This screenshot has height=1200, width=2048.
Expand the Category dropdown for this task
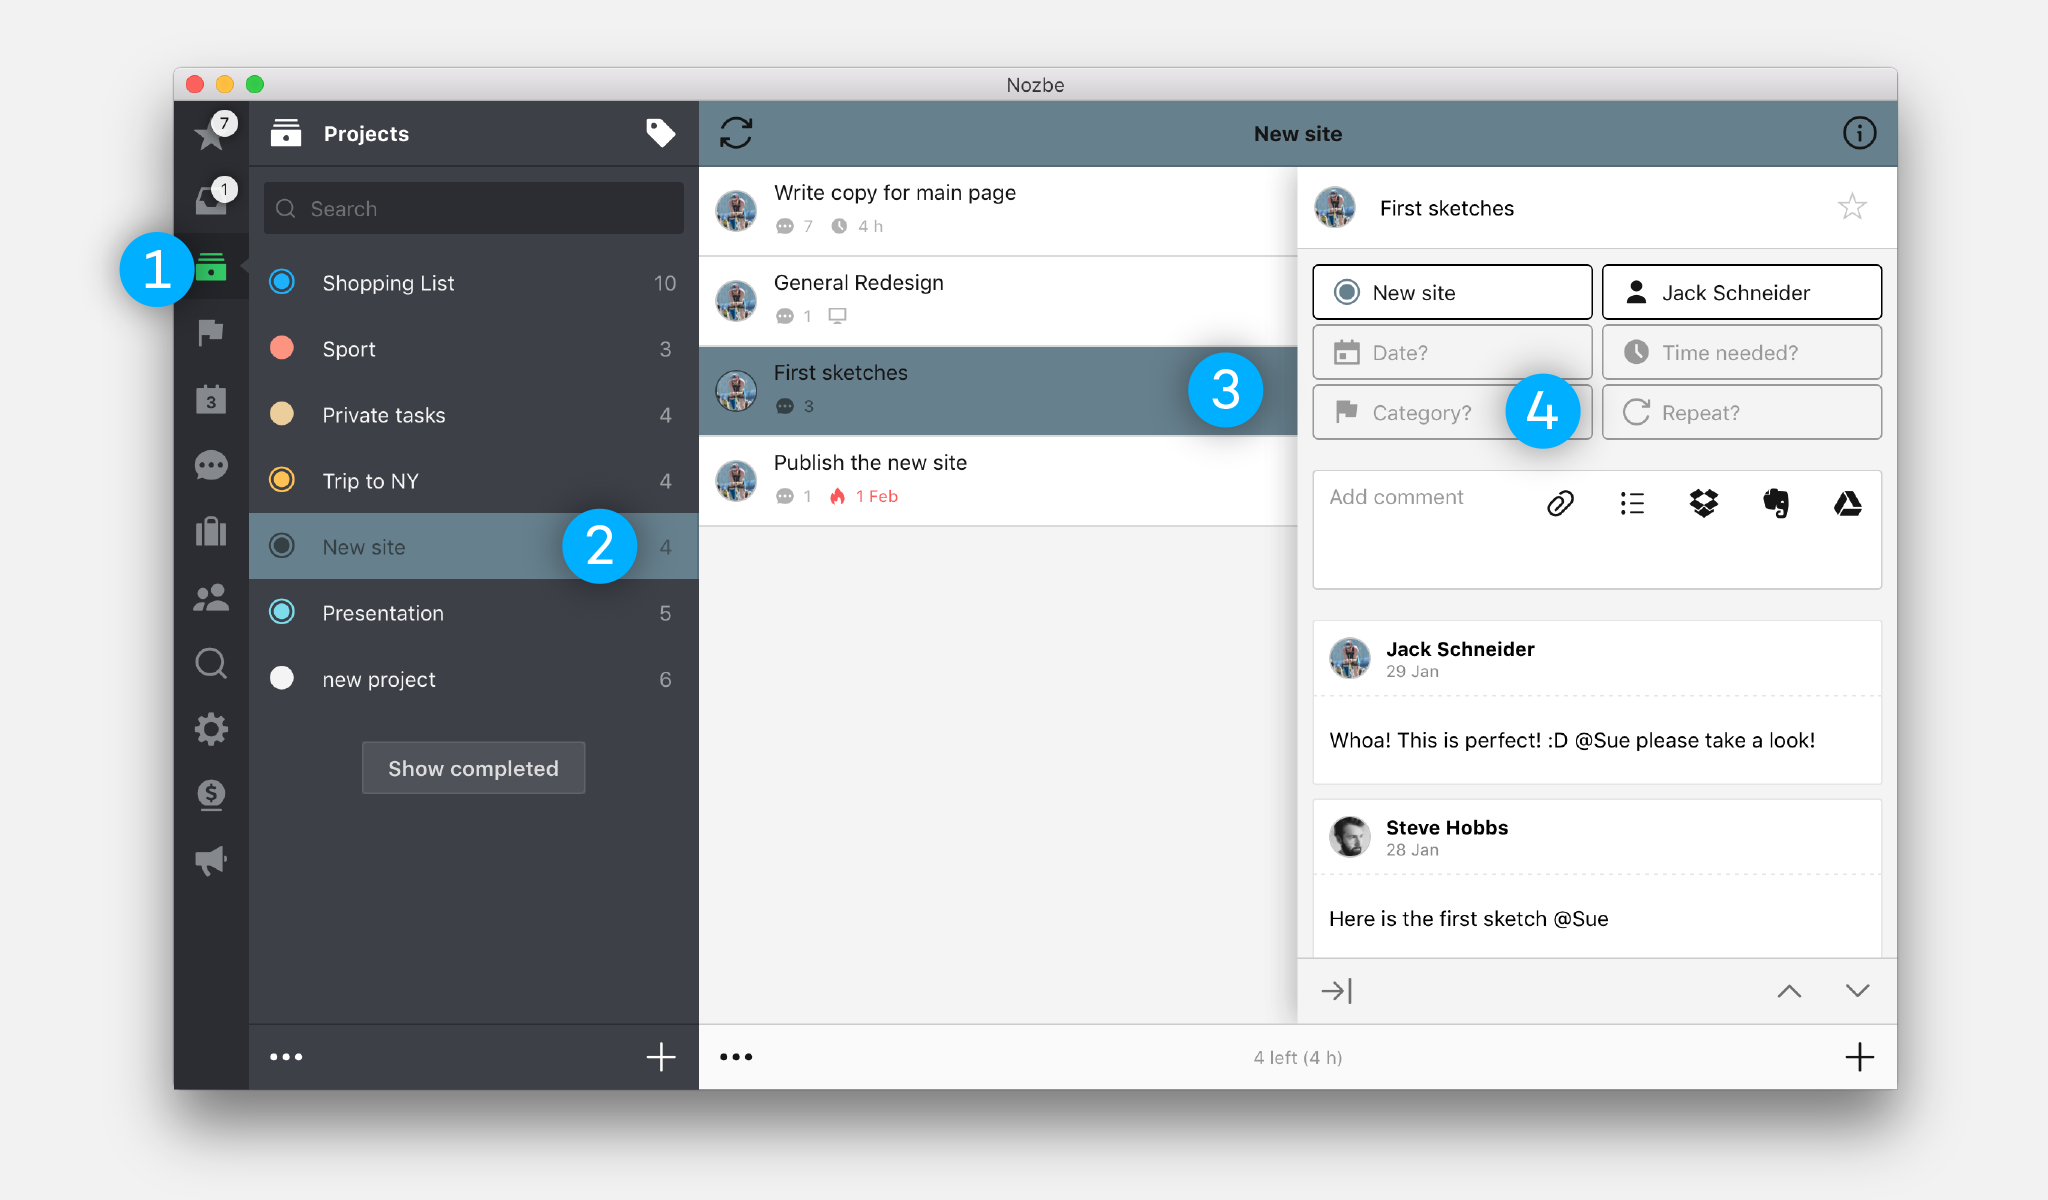[x=1428, y=413]
